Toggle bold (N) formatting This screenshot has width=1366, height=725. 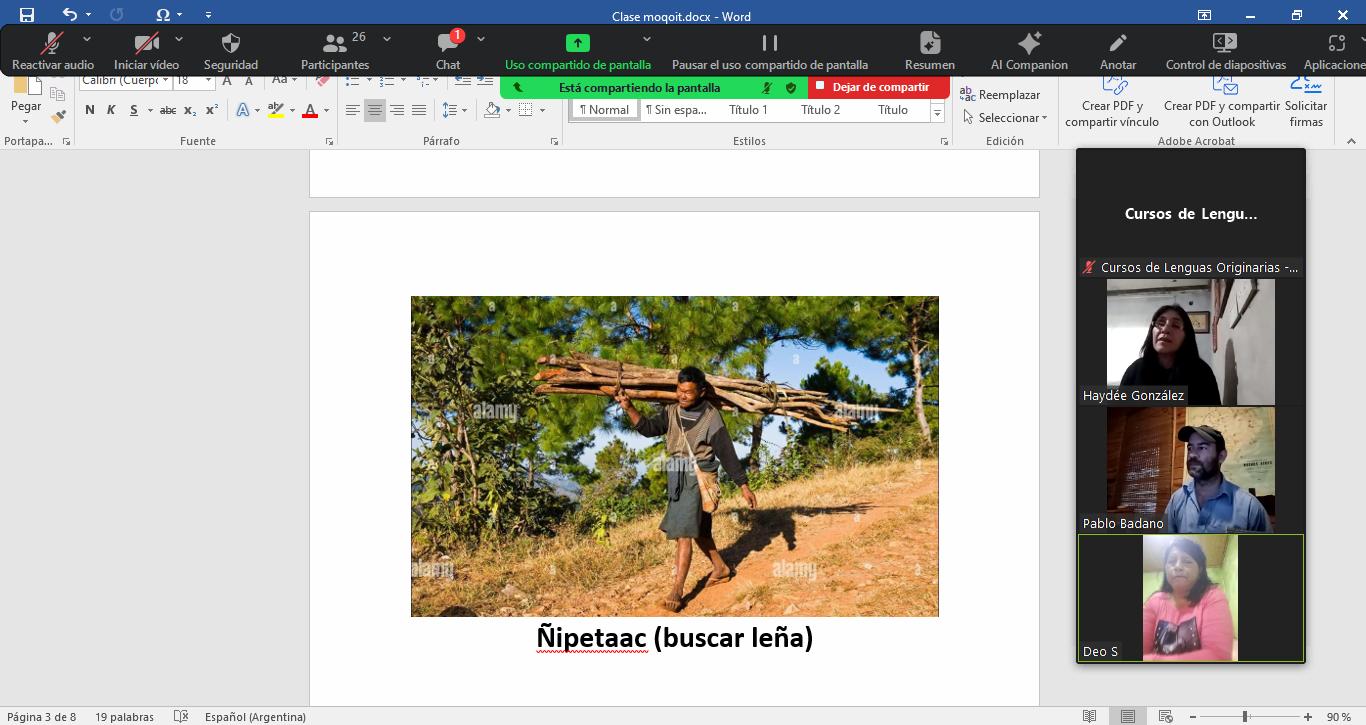[x=90, y=110]
